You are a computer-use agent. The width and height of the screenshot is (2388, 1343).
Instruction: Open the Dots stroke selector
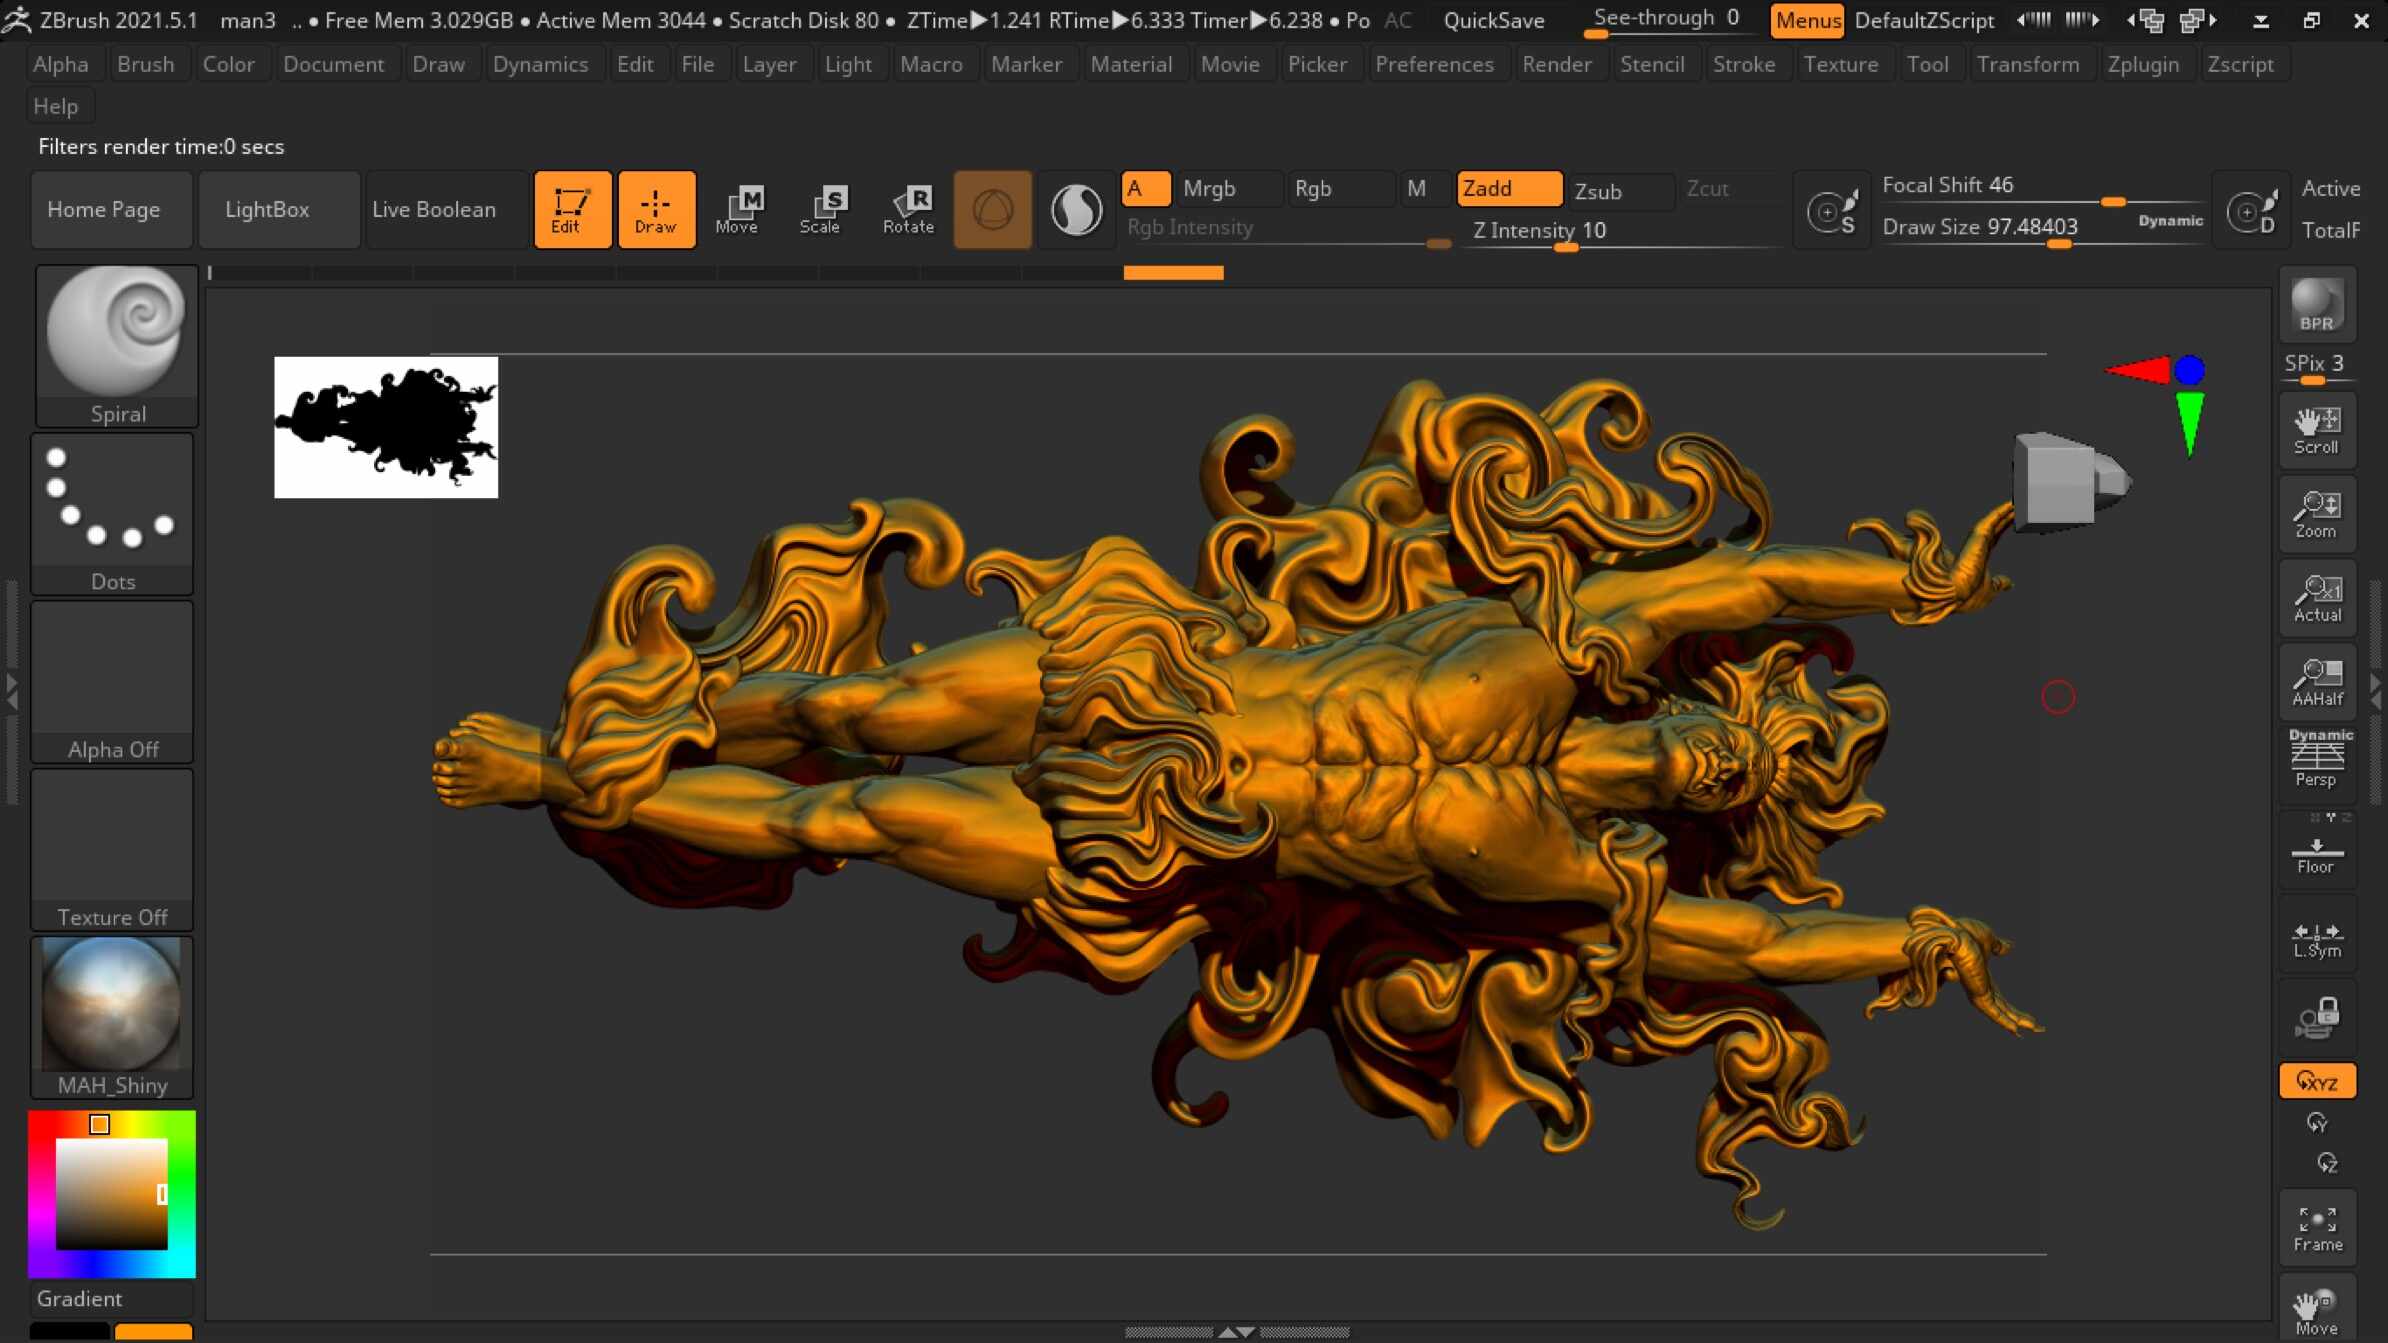pyautogui.click(x=113, y=514)
